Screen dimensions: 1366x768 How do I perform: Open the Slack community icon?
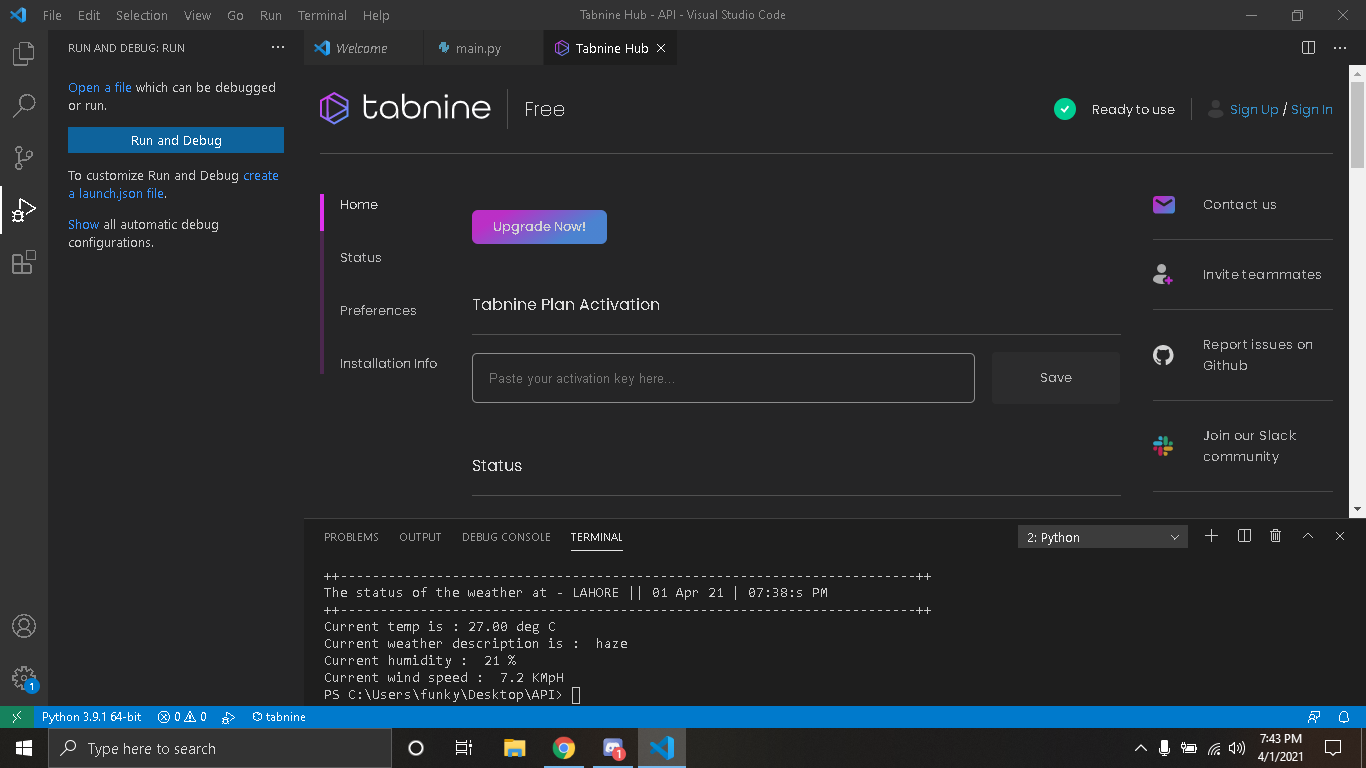coord(1163,445)
